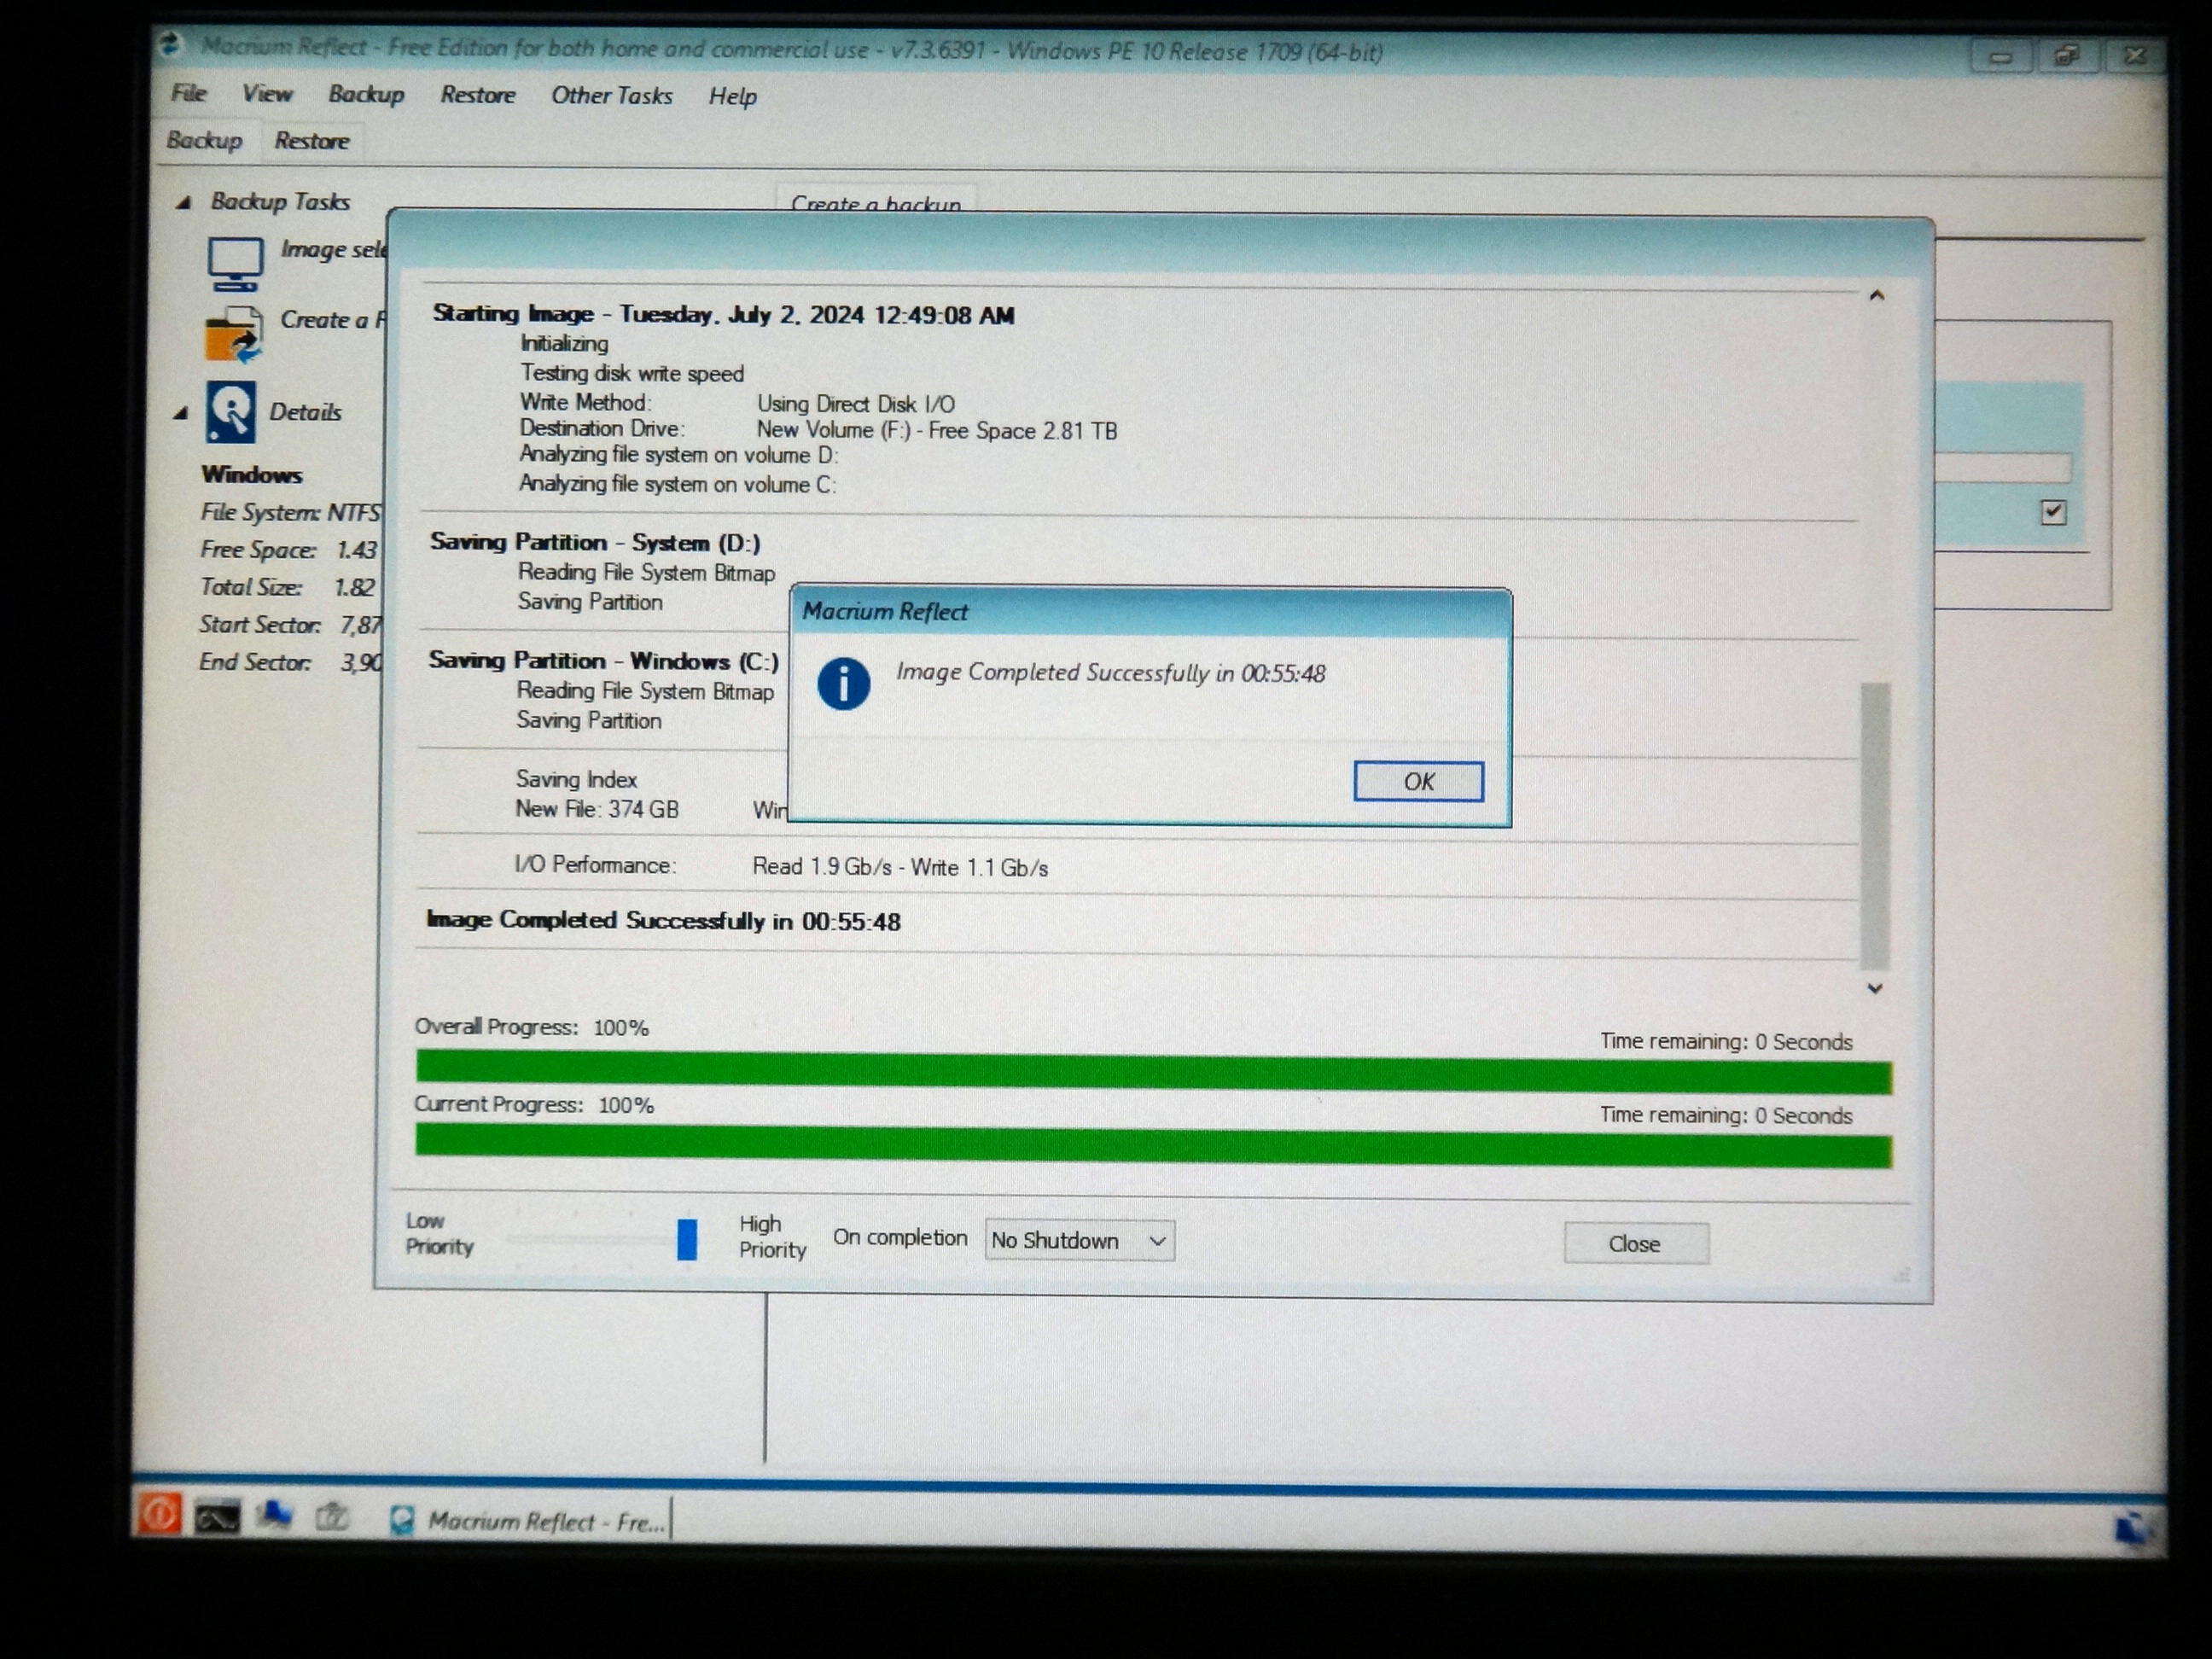Click 'Image Completed Successfully in 00:55:48' log line

click(663, 920)
